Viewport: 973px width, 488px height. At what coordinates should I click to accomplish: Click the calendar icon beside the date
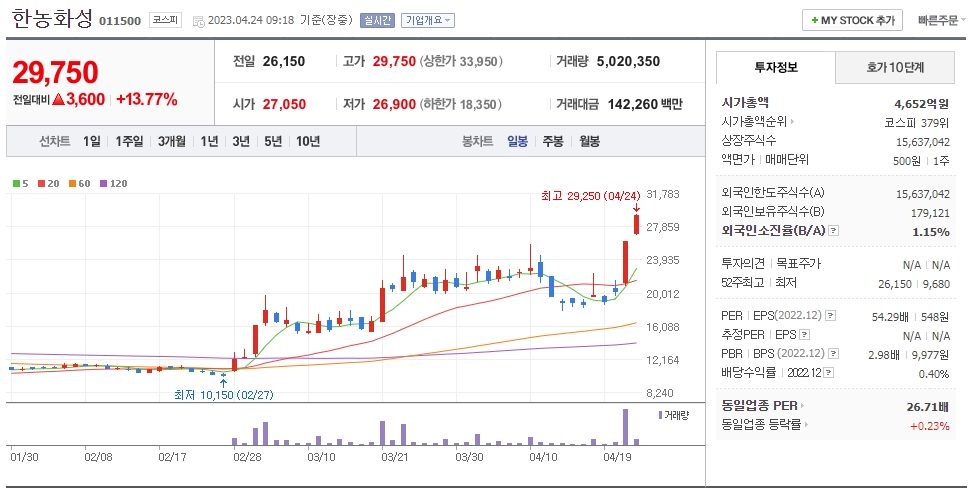click(x=199, y=21)
